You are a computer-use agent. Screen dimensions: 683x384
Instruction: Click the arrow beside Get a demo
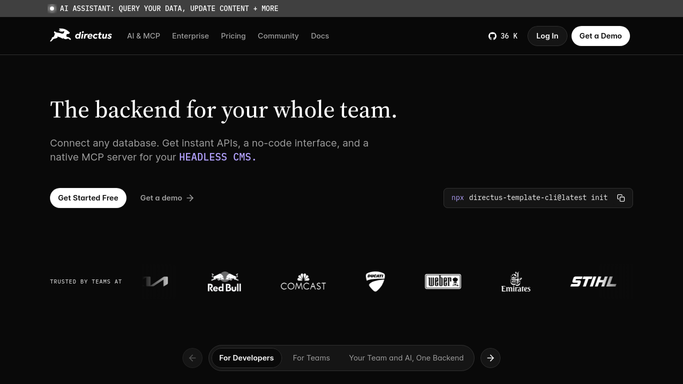coord(190,198)
